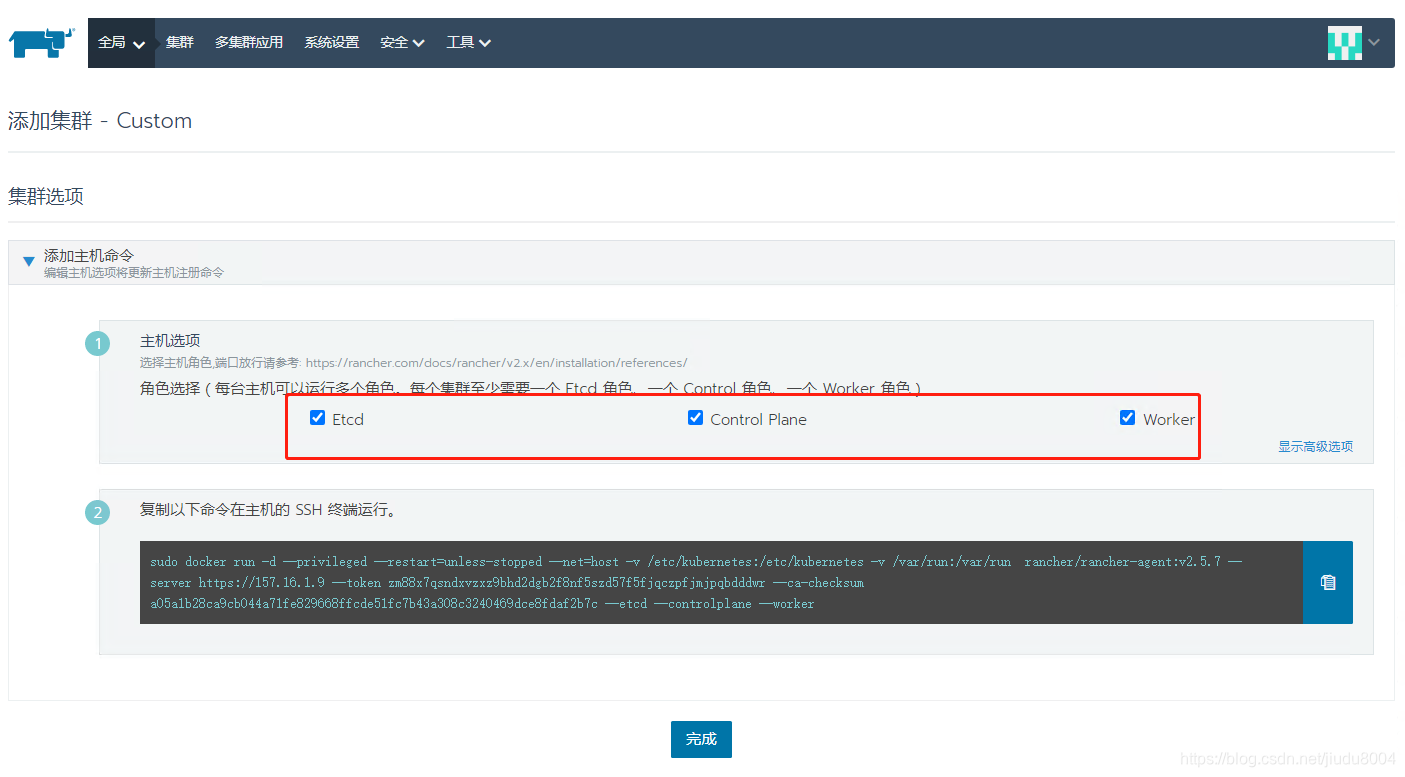
Task: Click the 添加集群 - Custom title
Action: [100, 121]
